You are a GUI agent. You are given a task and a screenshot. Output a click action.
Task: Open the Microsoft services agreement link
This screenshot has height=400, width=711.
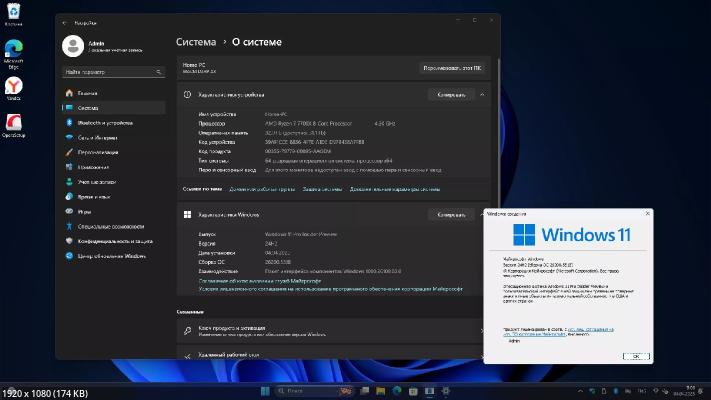click(260, 281)
